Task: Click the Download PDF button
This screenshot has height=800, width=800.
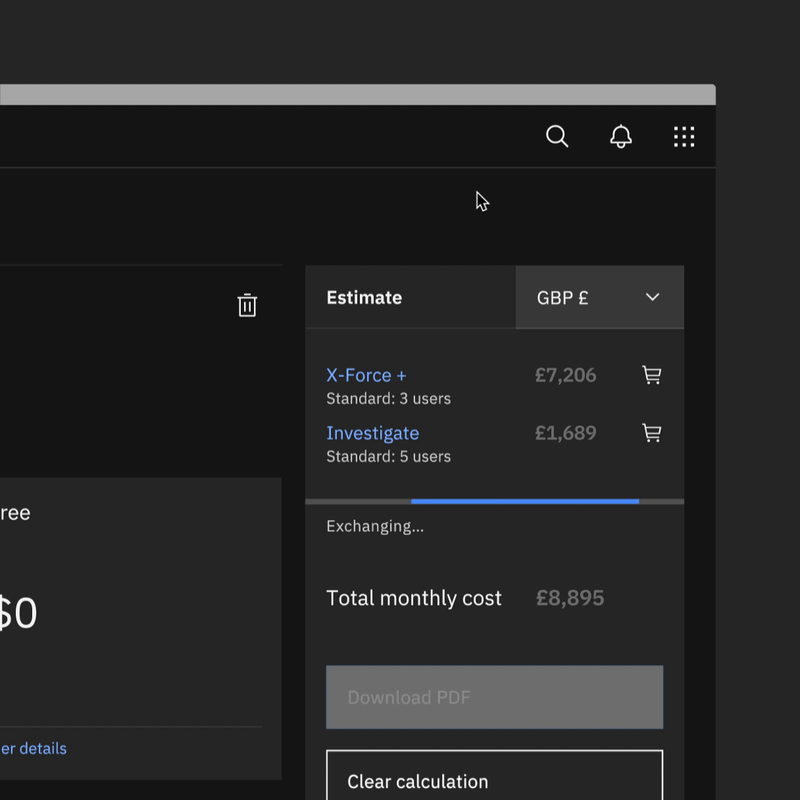Action: (x=494, y=697)
